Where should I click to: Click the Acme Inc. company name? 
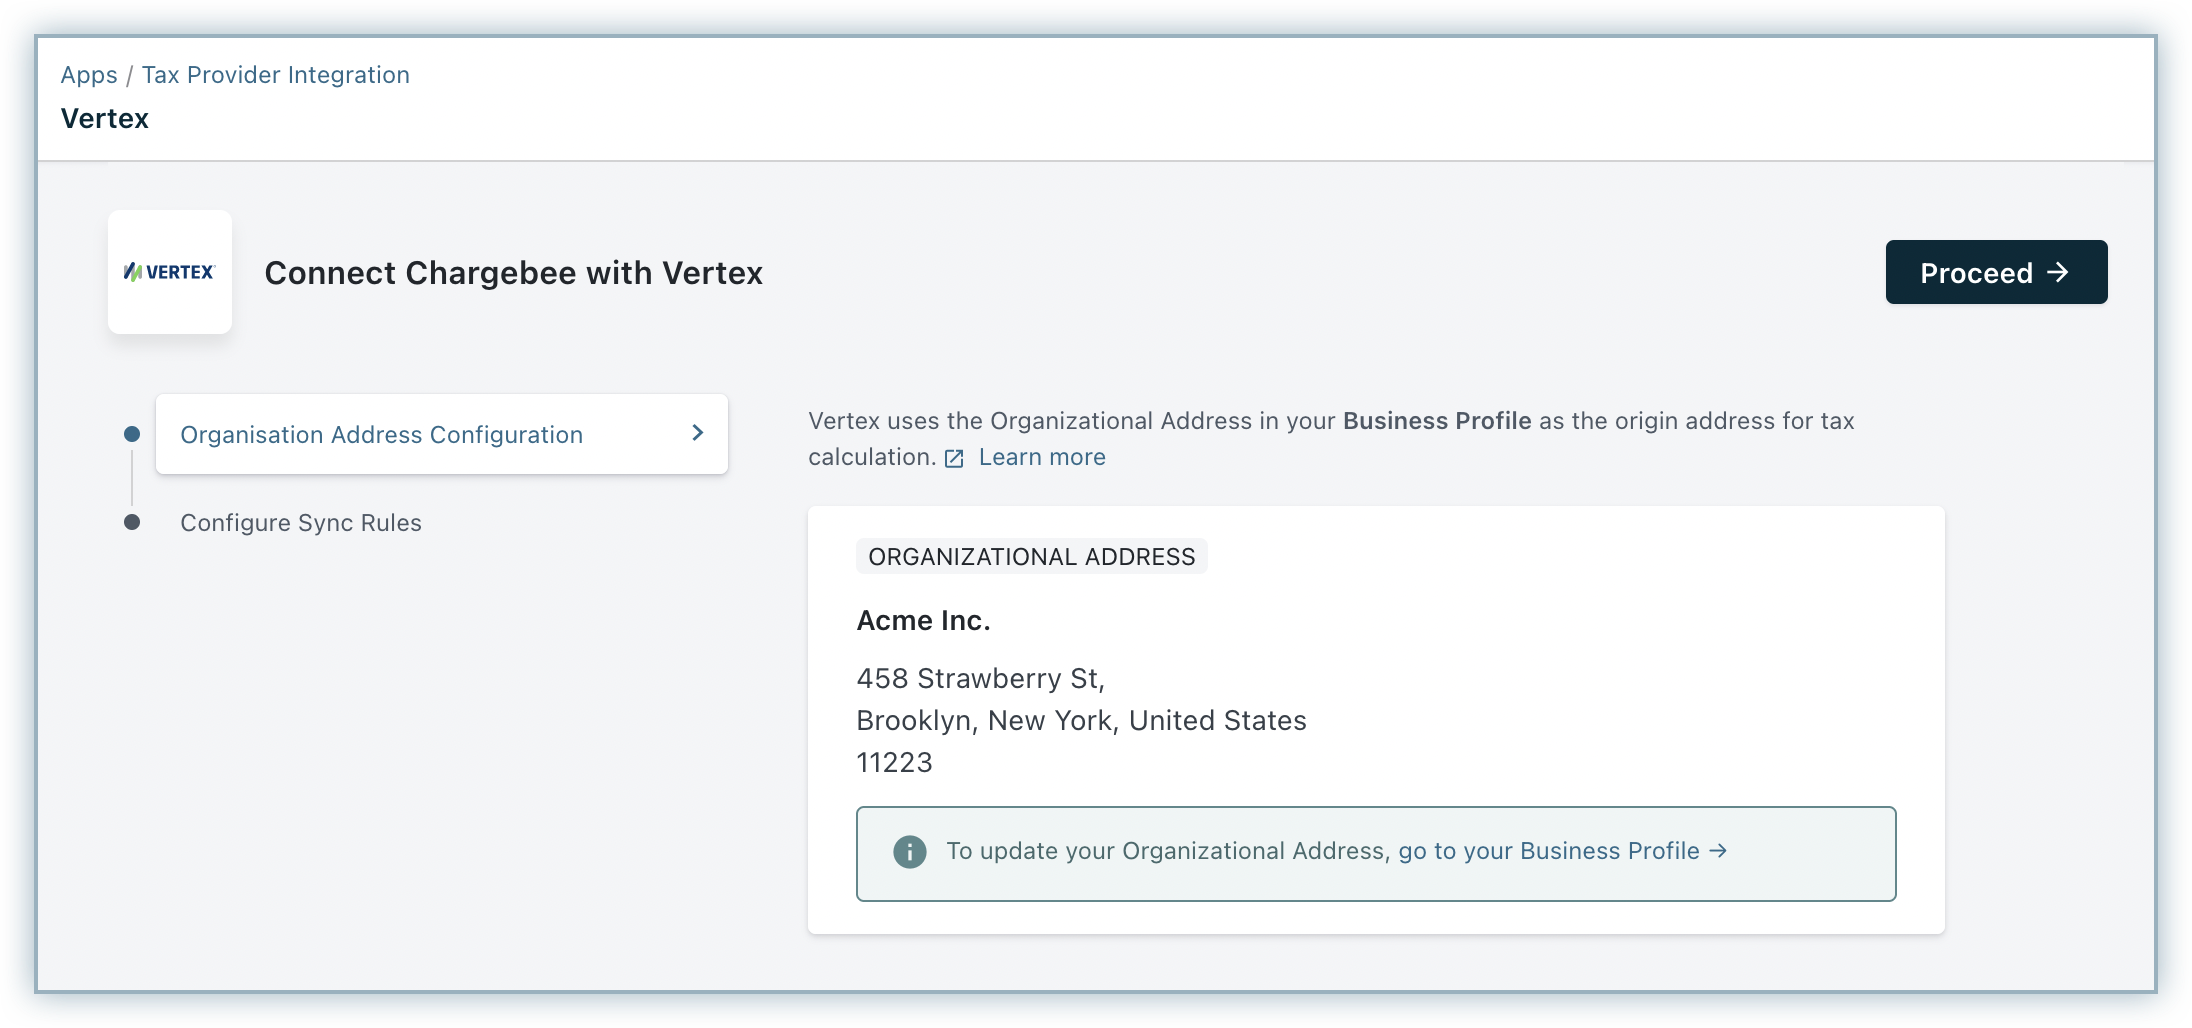[x=923, y=621]
